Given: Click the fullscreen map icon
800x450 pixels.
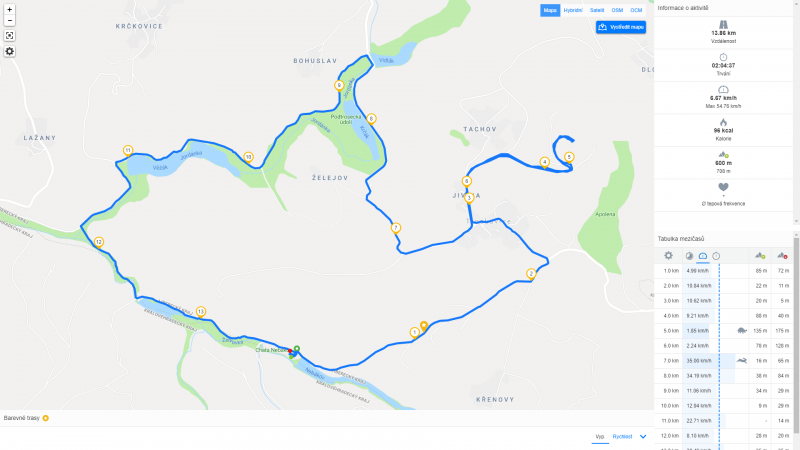Looking at the screenshot, I should 9,36.
